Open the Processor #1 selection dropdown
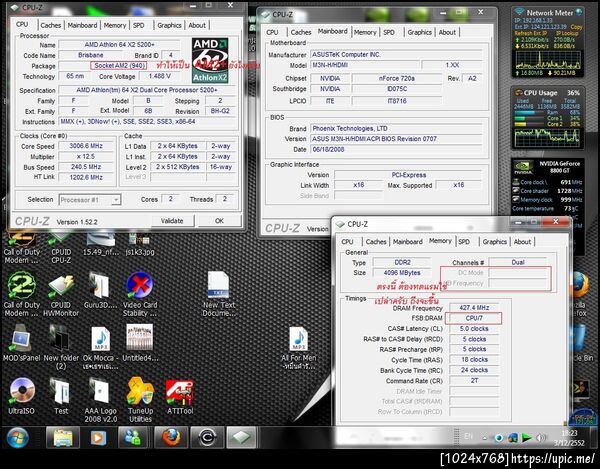This screenshot has height=469, width=600. tap(90, 200)
